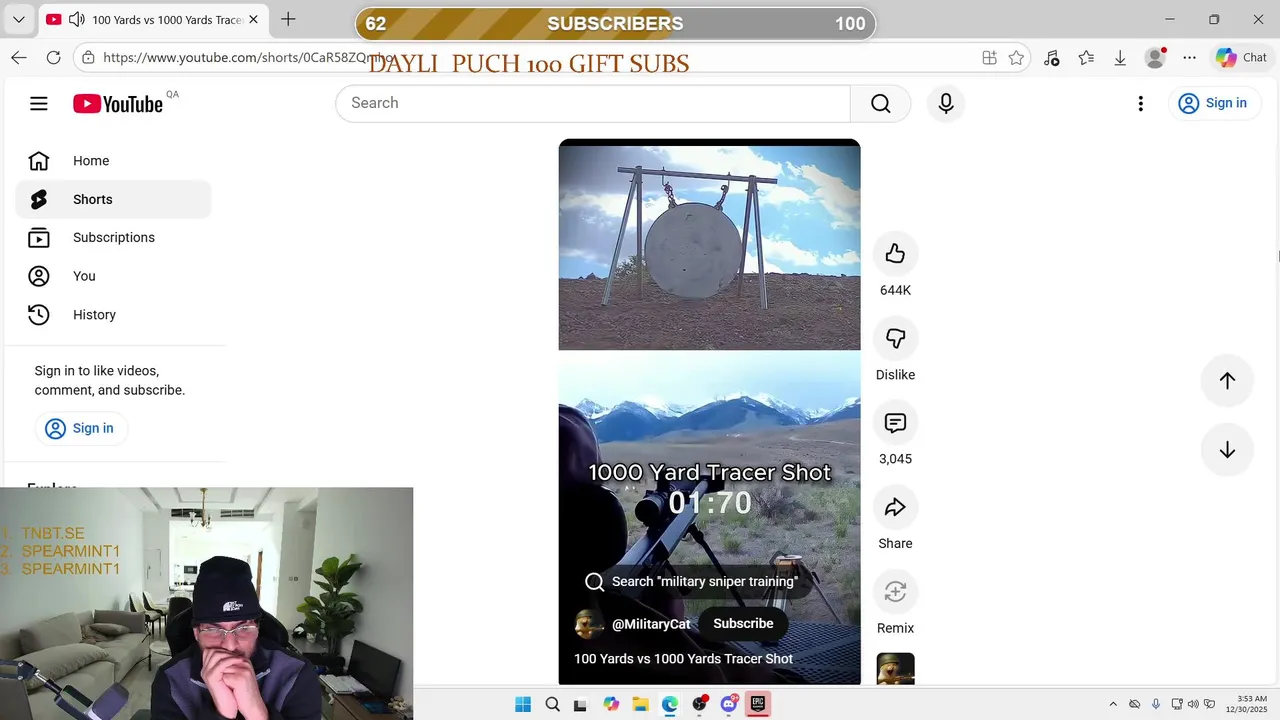
Task: Open Discord from the taskbar
Action: pos(729,704)
